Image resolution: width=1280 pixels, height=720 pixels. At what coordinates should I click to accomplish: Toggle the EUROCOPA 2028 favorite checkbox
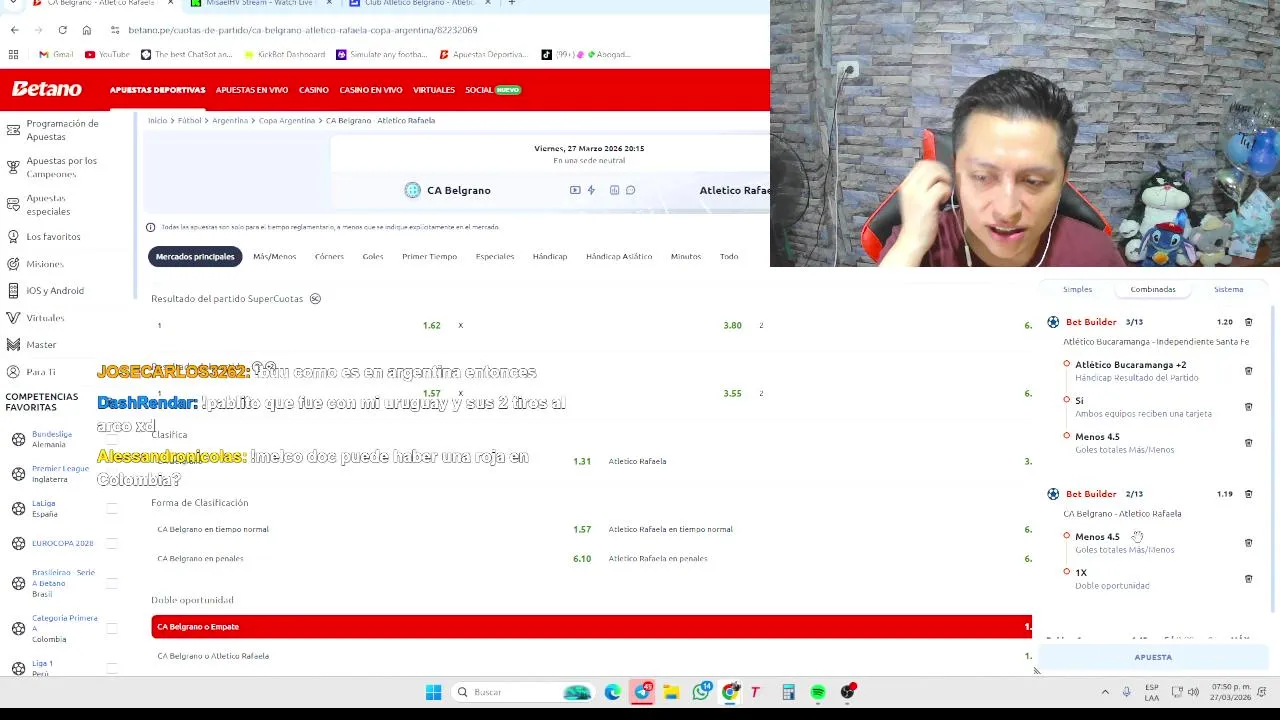point(112,543)
